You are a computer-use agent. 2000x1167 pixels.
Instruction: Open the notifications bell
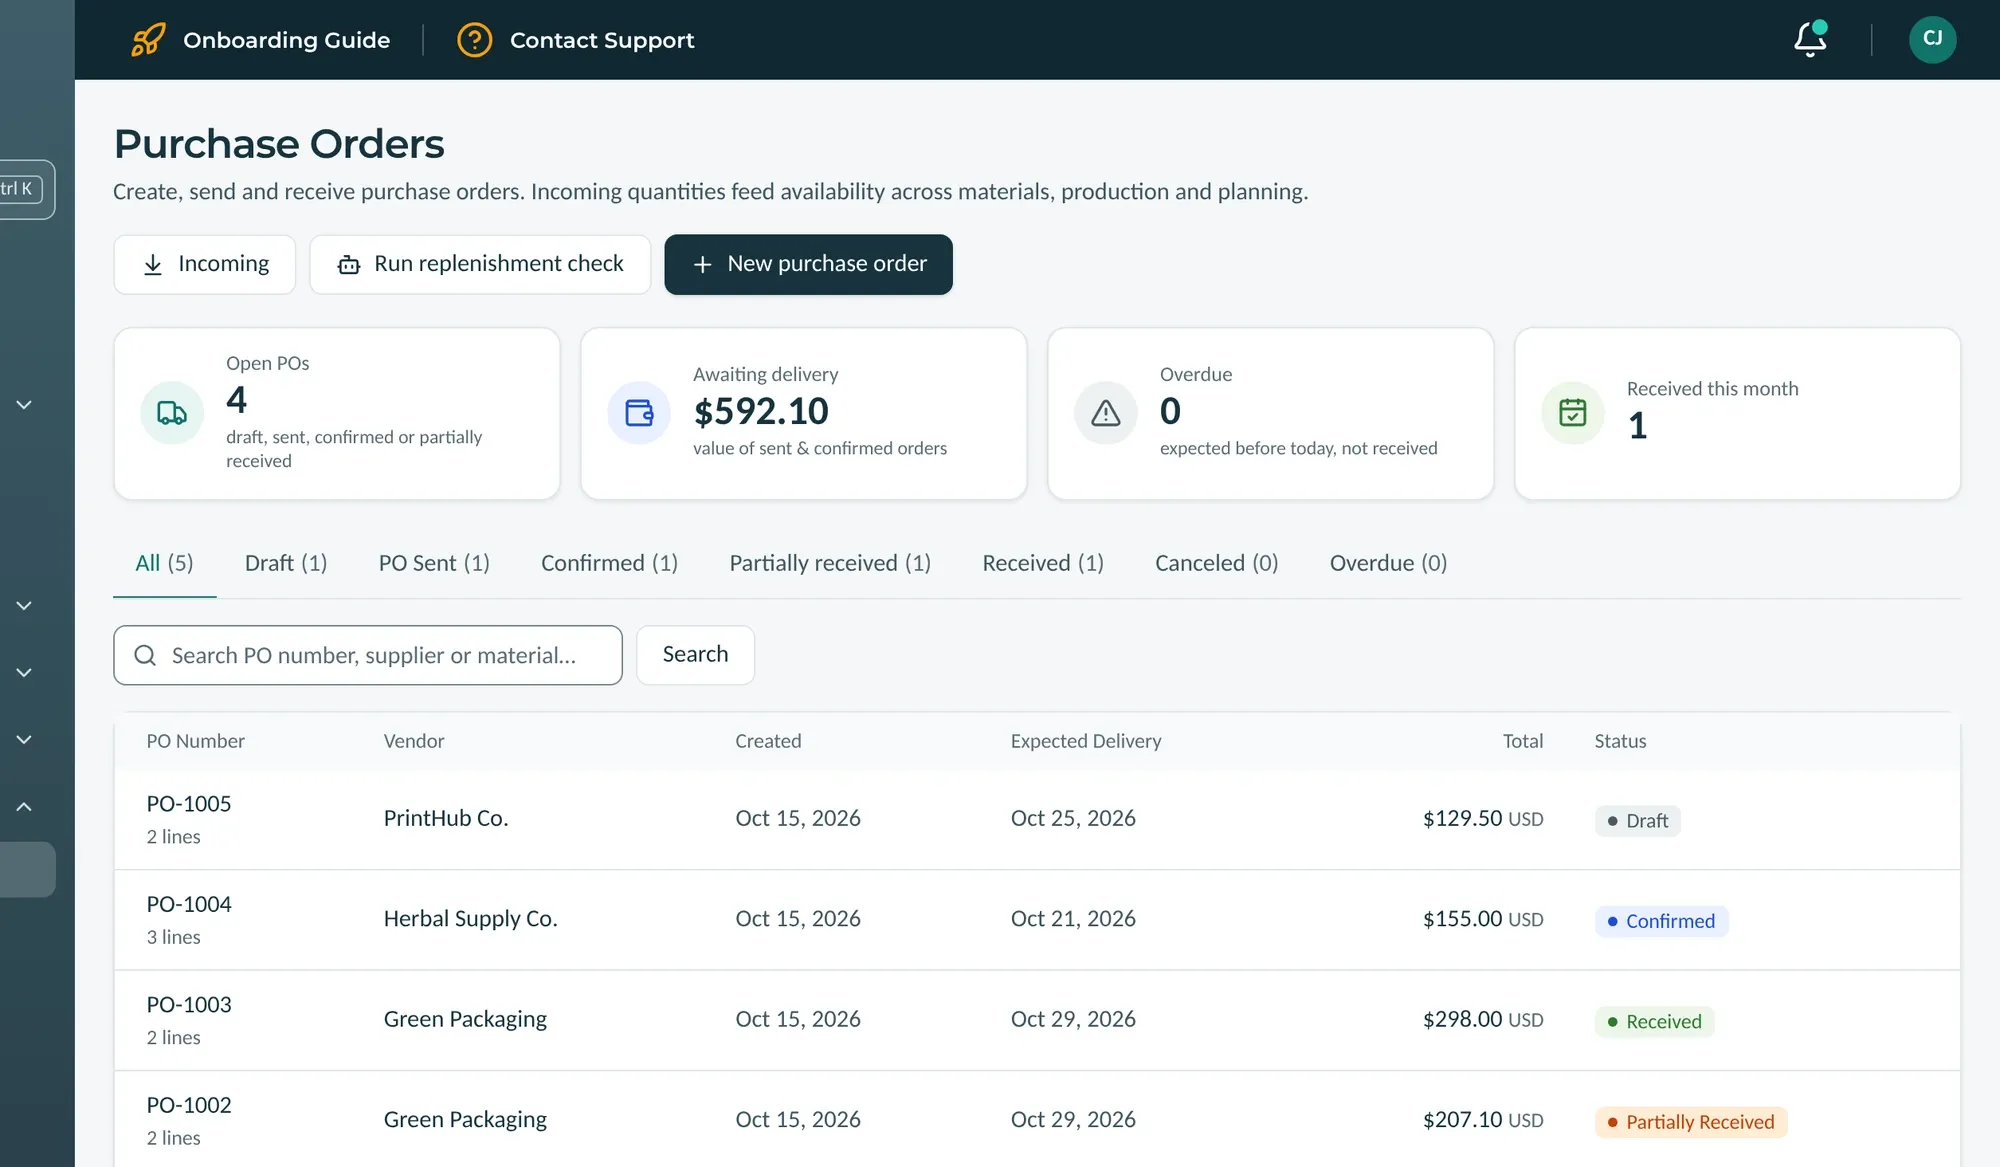(1810, 39)
